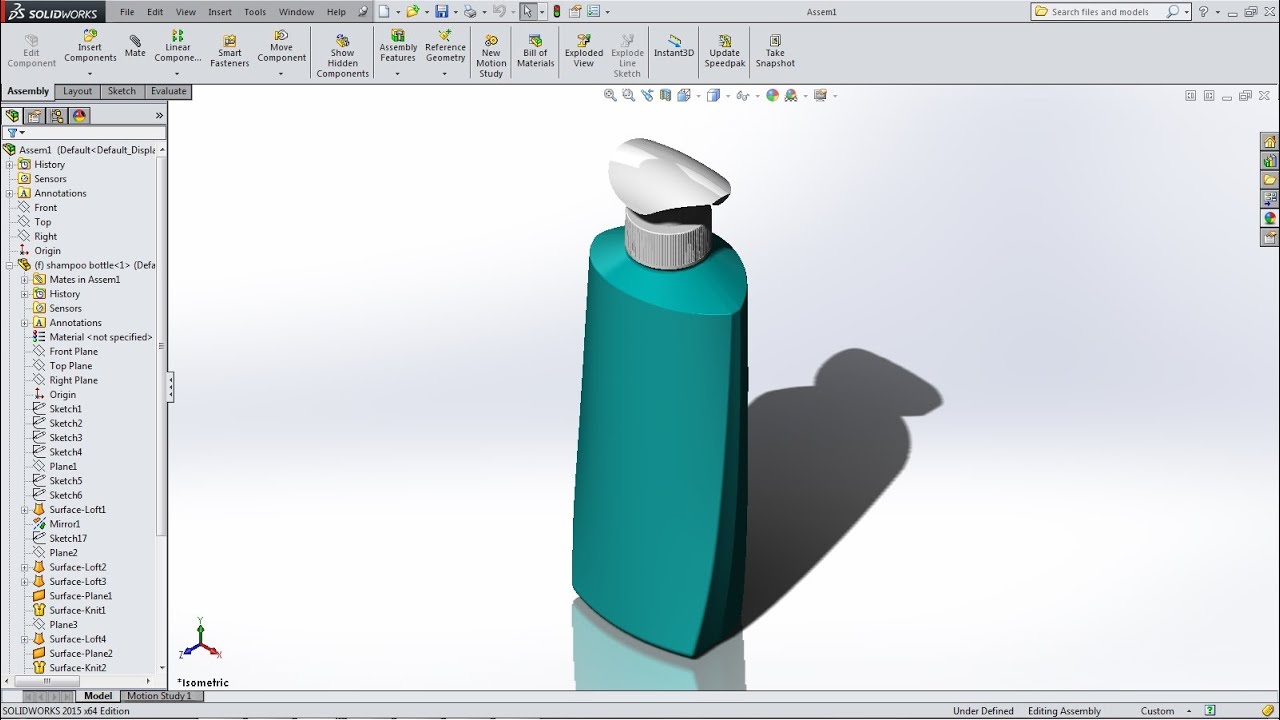The image size is (1280, 720).
Task: Switch to the Layout tab
Action: (x=77, y=91)
